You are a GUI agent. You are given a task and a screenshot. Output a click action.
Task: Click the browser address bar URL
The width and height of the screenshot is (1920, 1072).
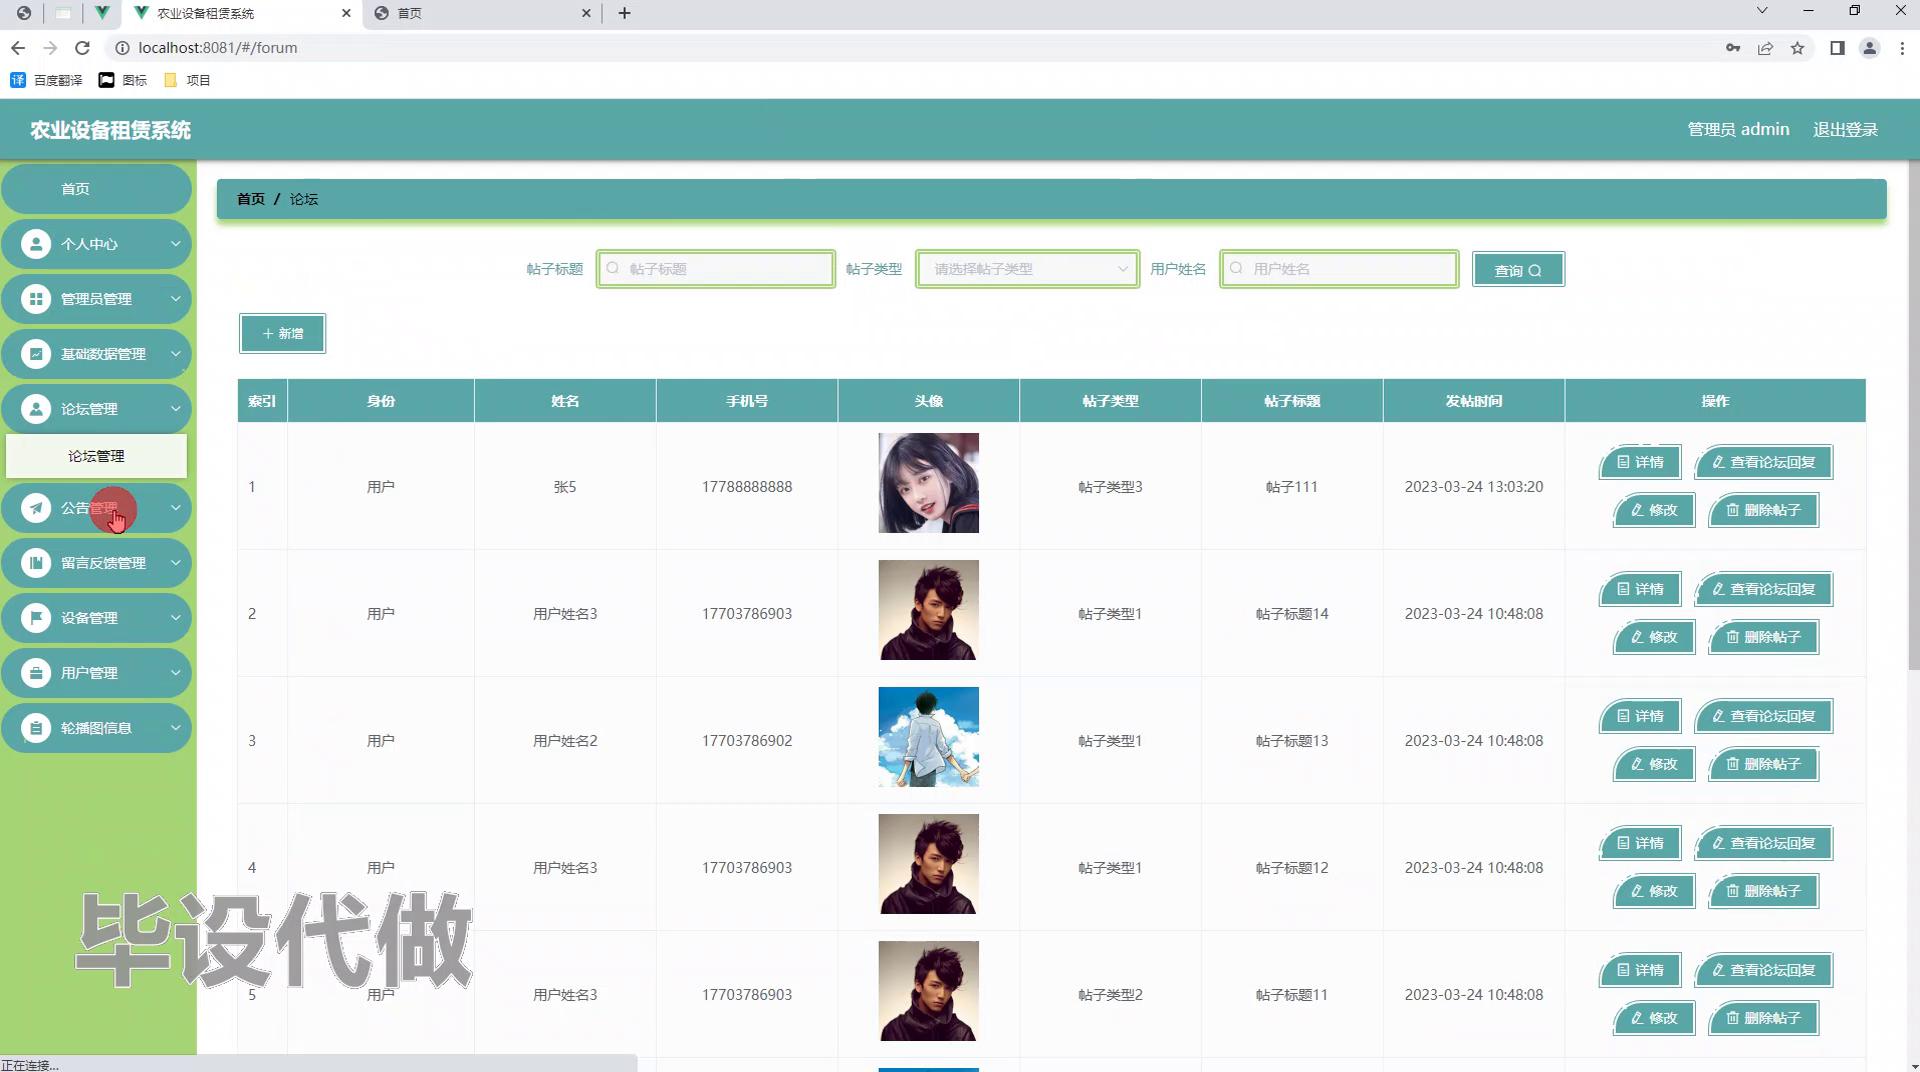(218, 48)
